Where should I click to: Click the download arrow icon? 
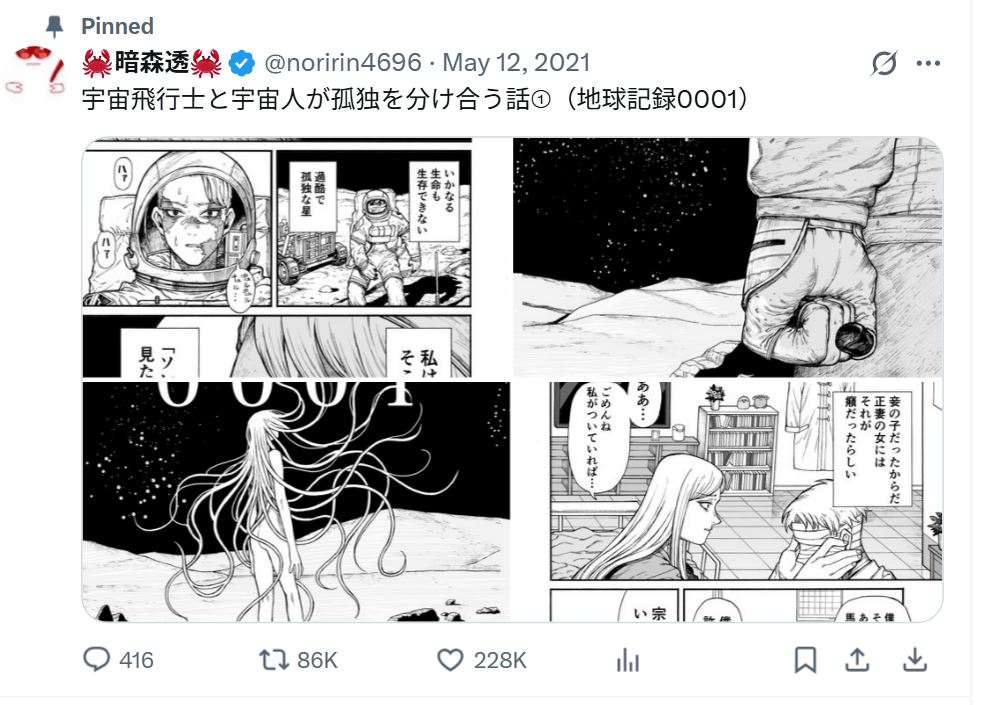[915, 660]
